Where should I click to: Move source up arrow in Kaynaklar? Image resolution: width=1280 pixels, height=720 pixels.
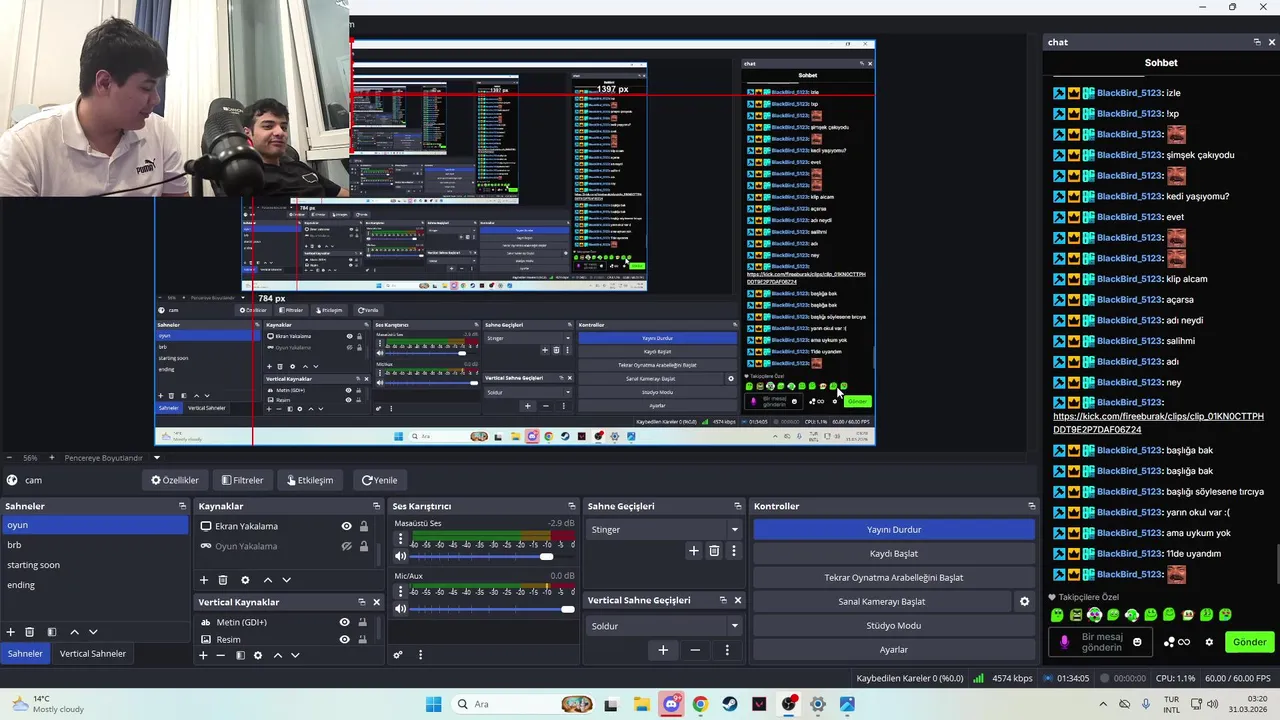tap(267, 580)
